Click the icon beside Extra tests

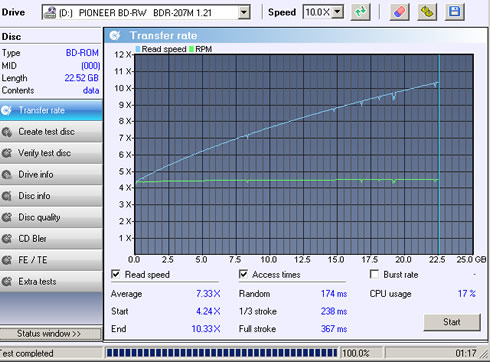tap(7, 282)
